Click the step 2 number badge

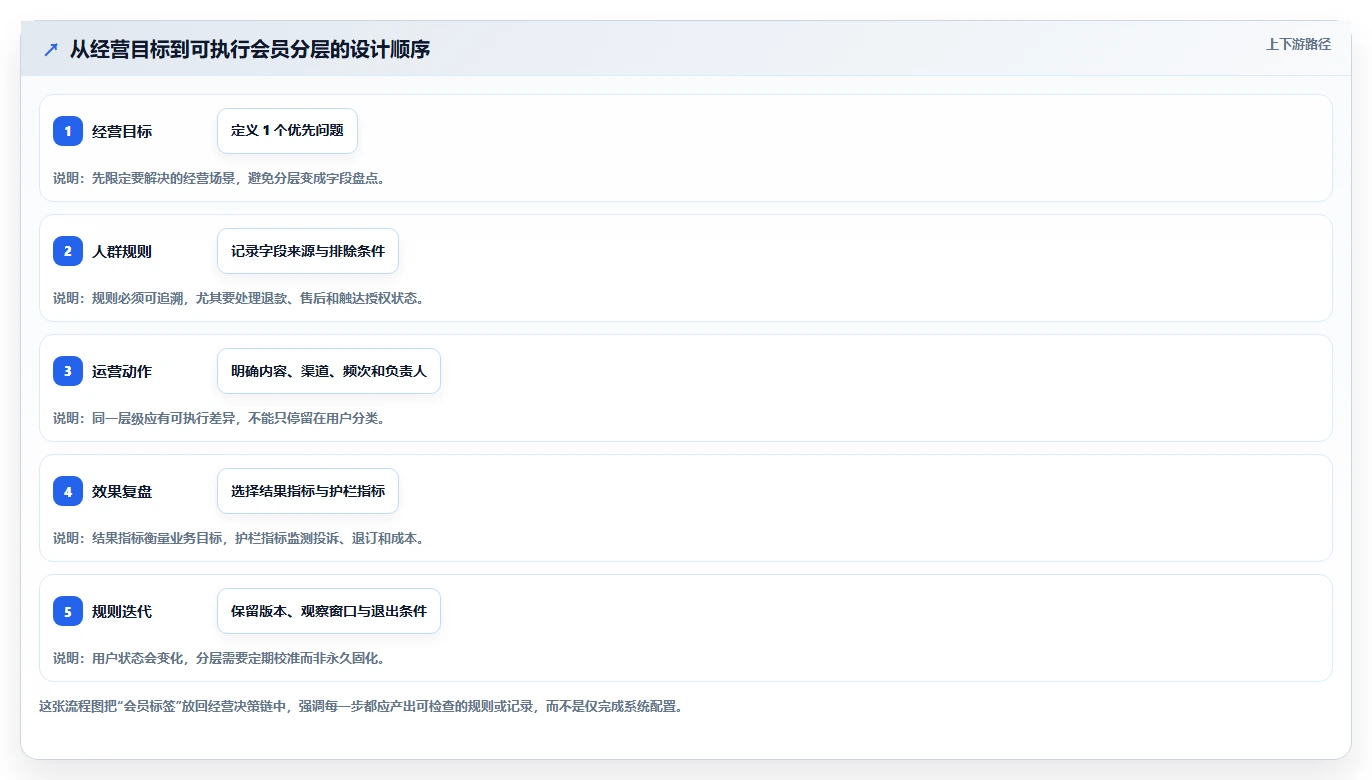click(68, 251)
